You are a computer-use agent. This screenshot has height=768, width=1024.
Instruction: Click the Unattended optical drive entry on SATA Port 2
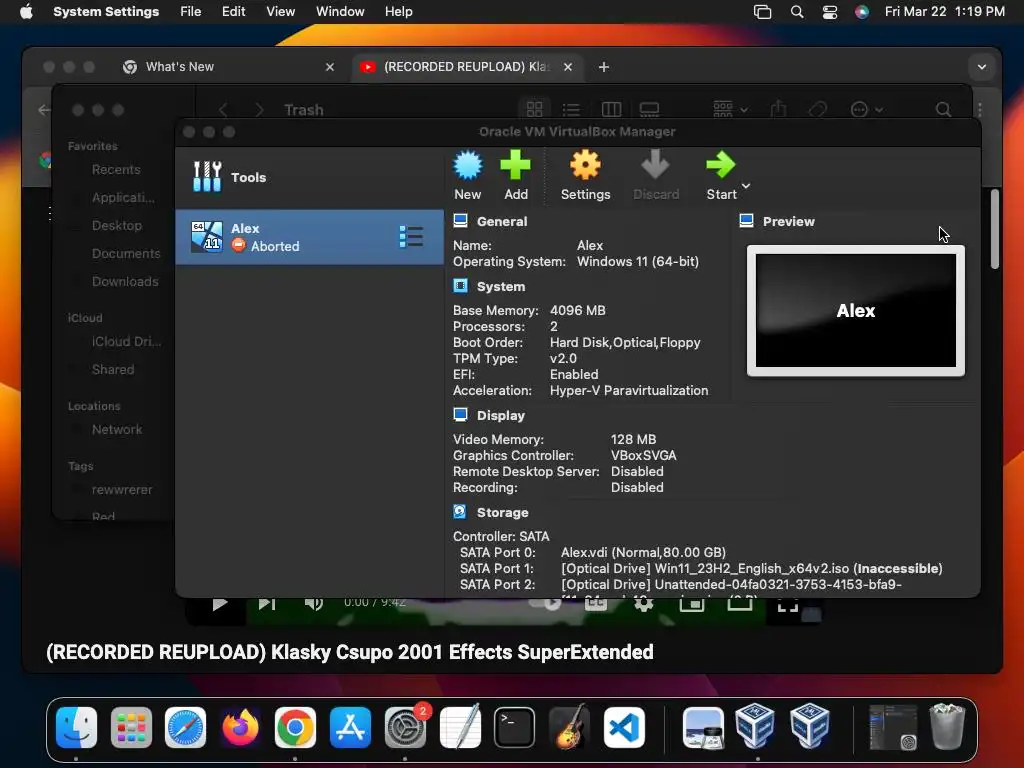point(731,584)
